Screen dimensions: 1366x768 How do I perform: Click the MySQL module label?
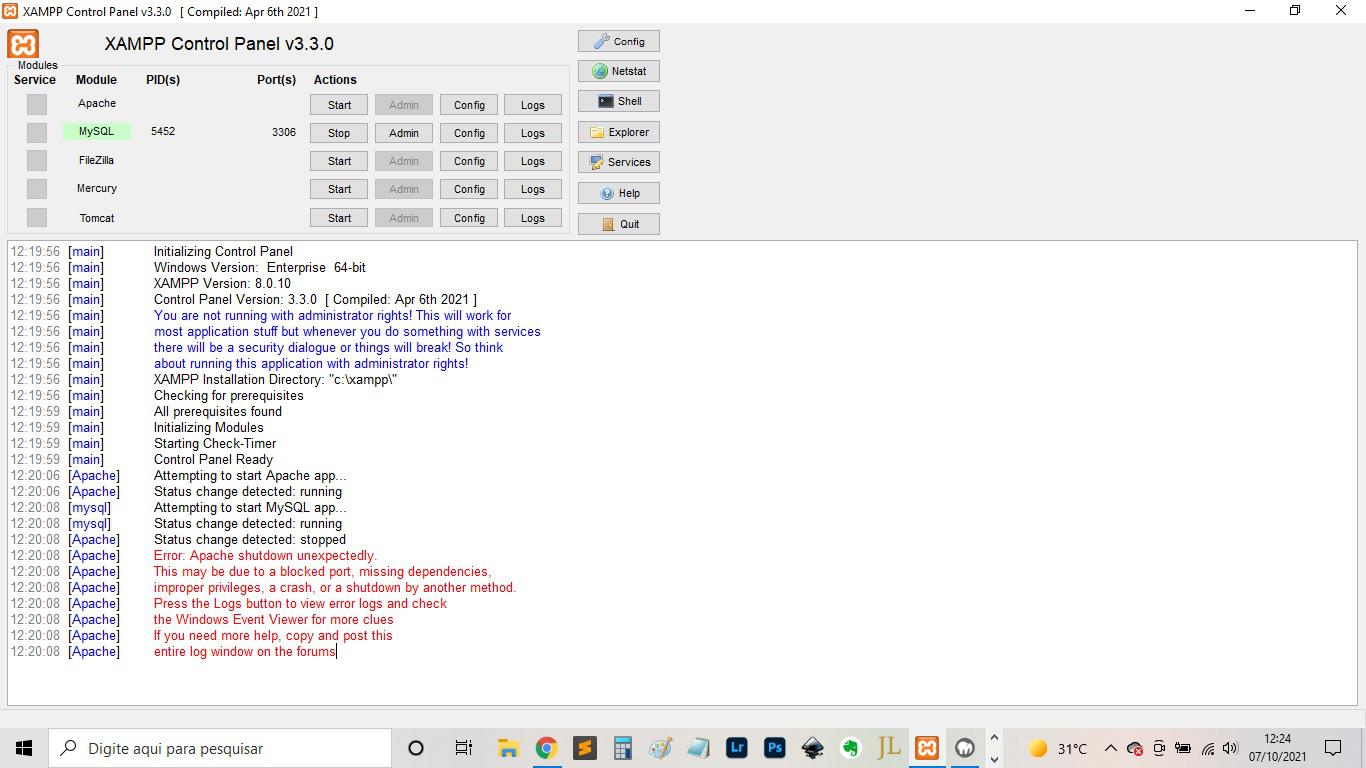tap(97, 131)
